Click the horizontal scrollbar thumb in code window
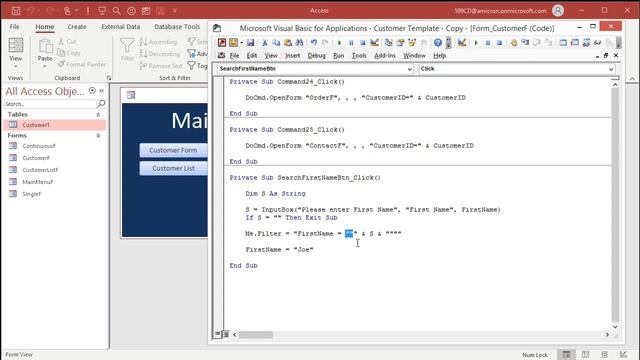The height and width of the screenshot is (360, 640). 256,334
